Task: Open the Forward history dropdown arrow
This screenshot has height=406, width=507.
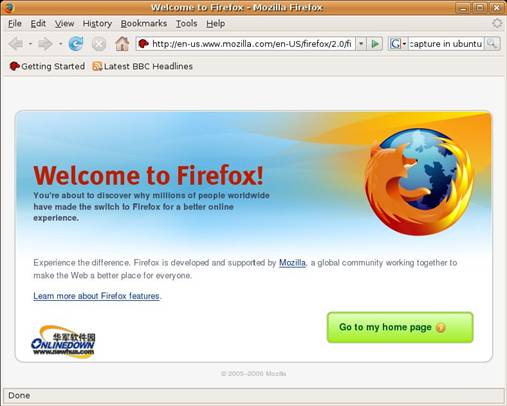Action: [x=60, y=44]
